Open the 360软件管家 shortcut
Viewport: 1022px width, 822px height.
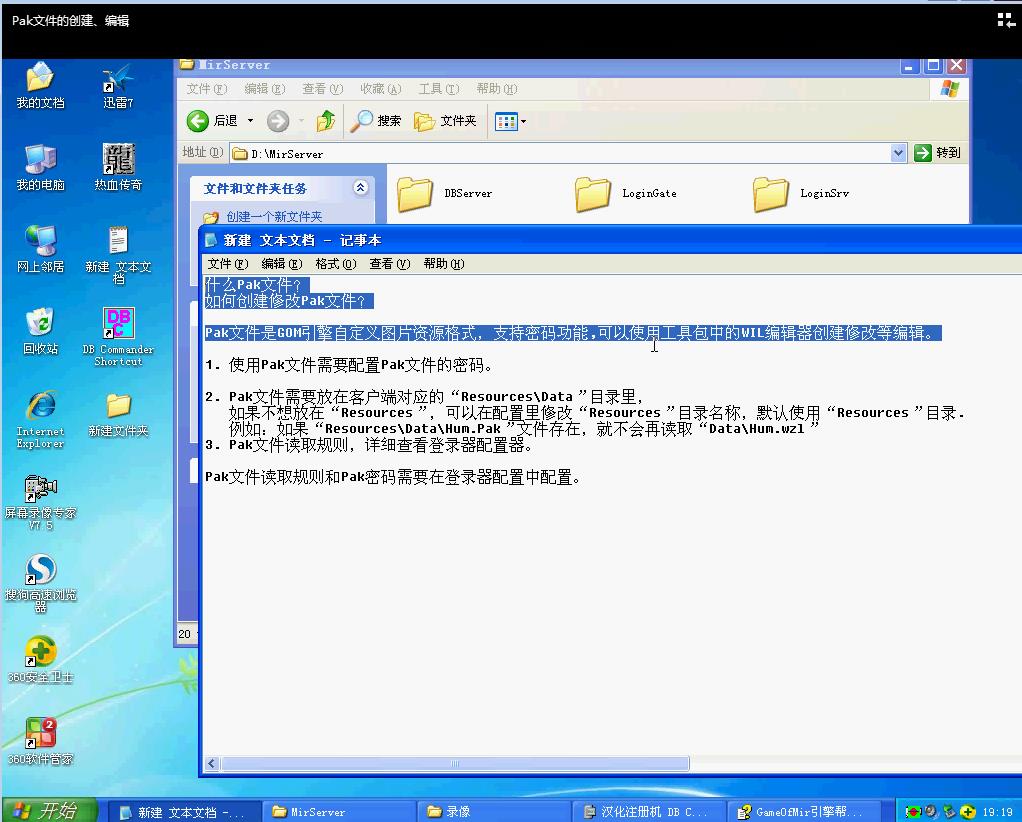pos(40,742)
